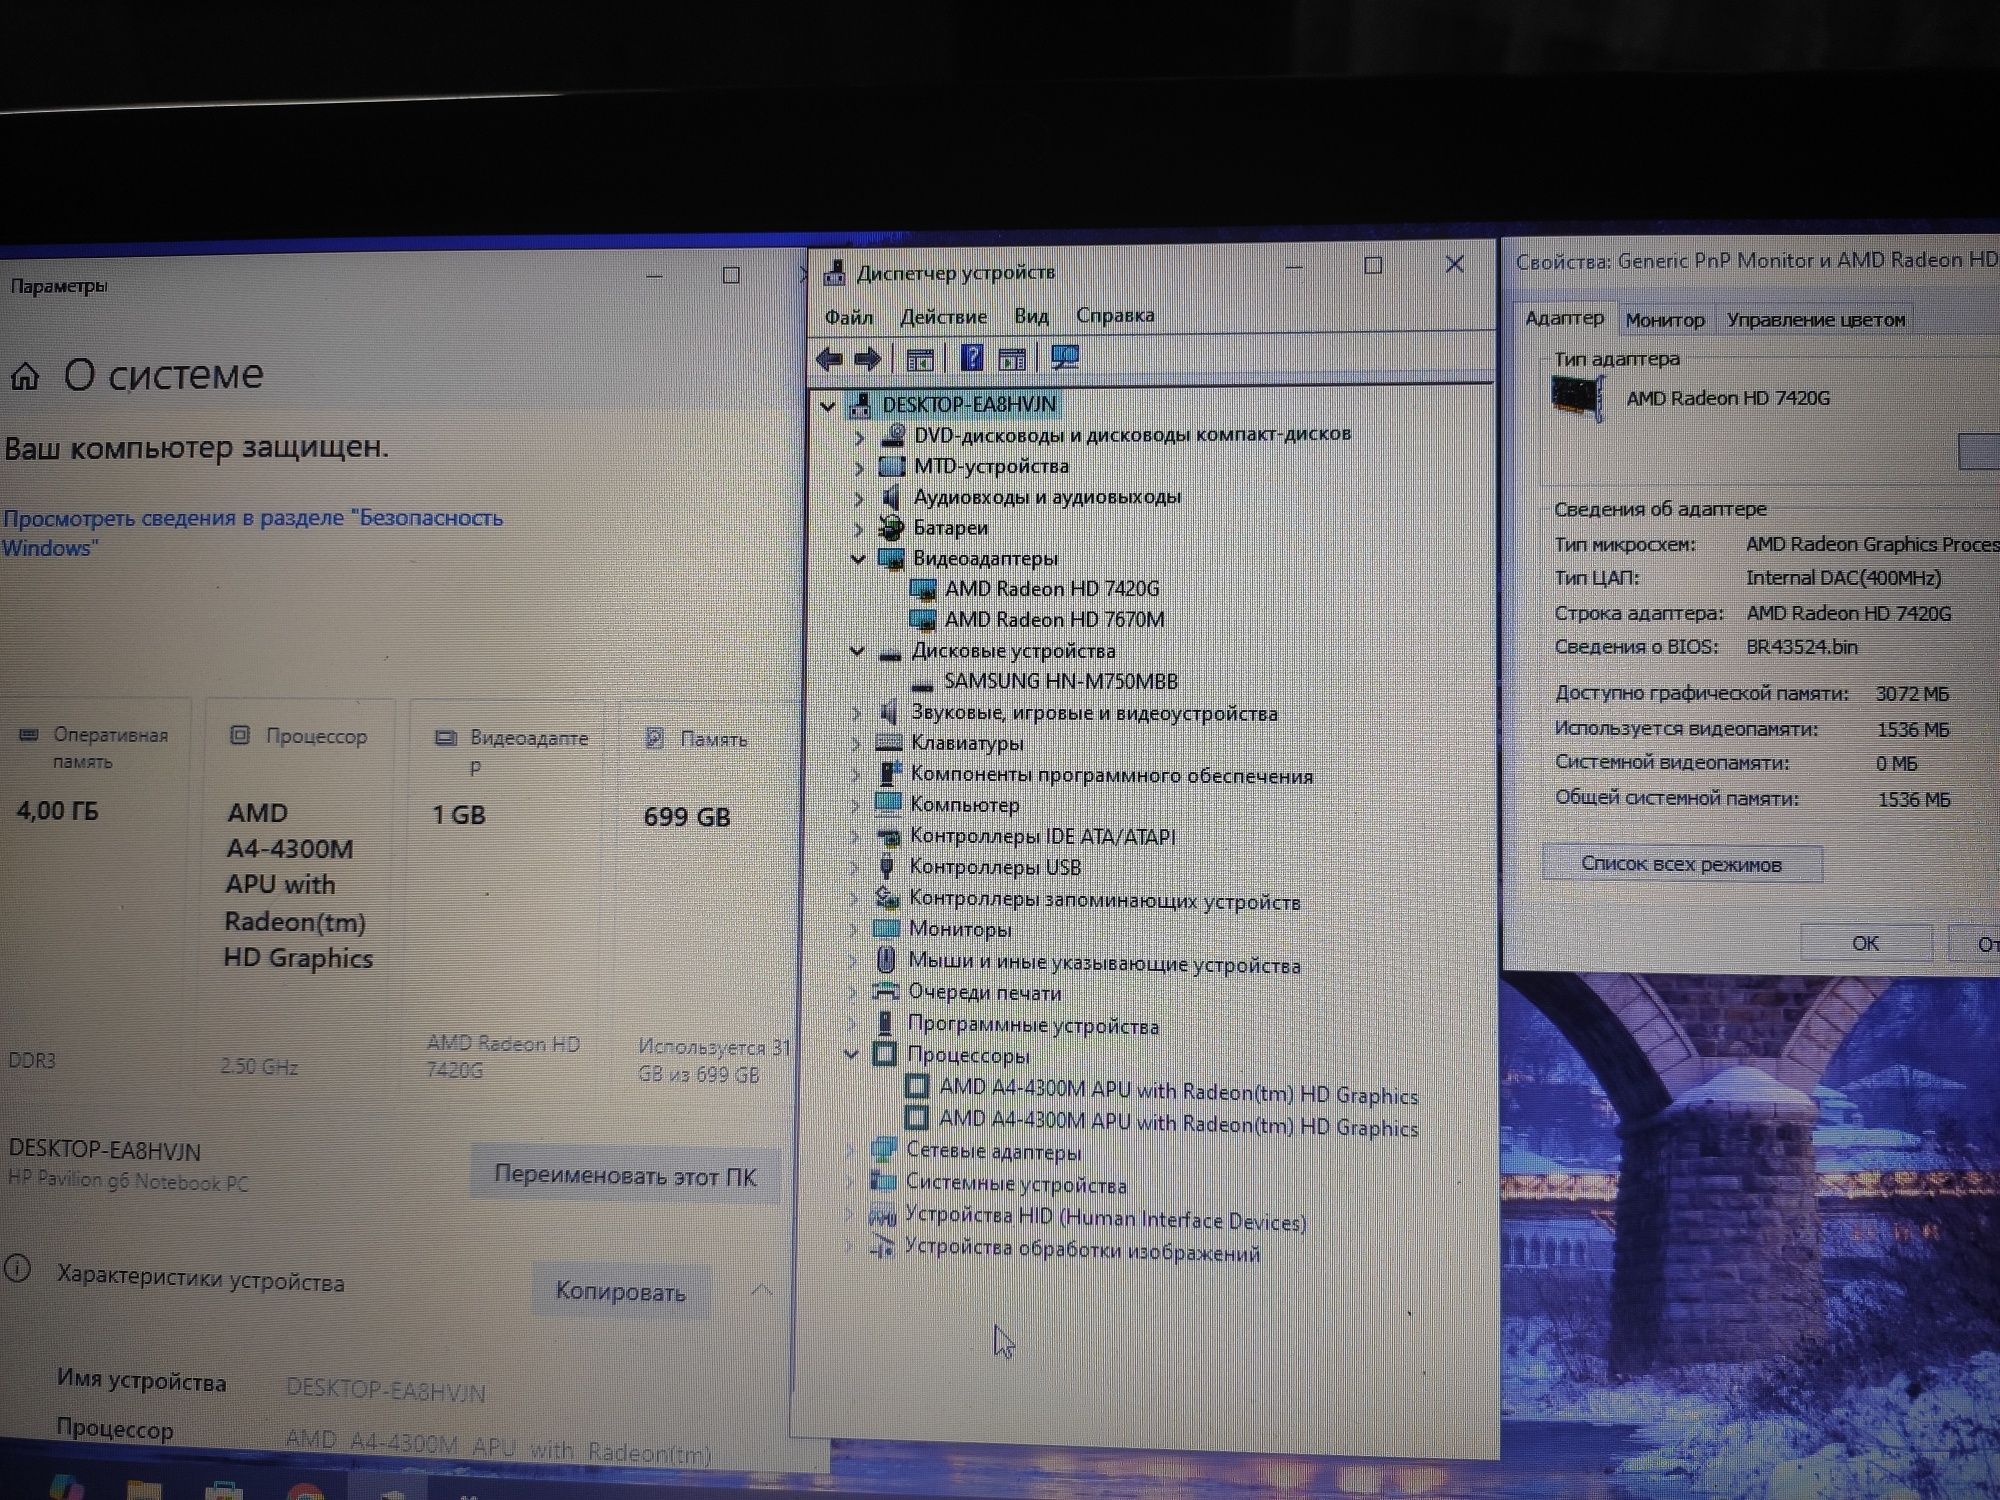Open the Безопасность Windows details link
2000x1500 pixels.
pyautogui.click(x=252, y=533)
